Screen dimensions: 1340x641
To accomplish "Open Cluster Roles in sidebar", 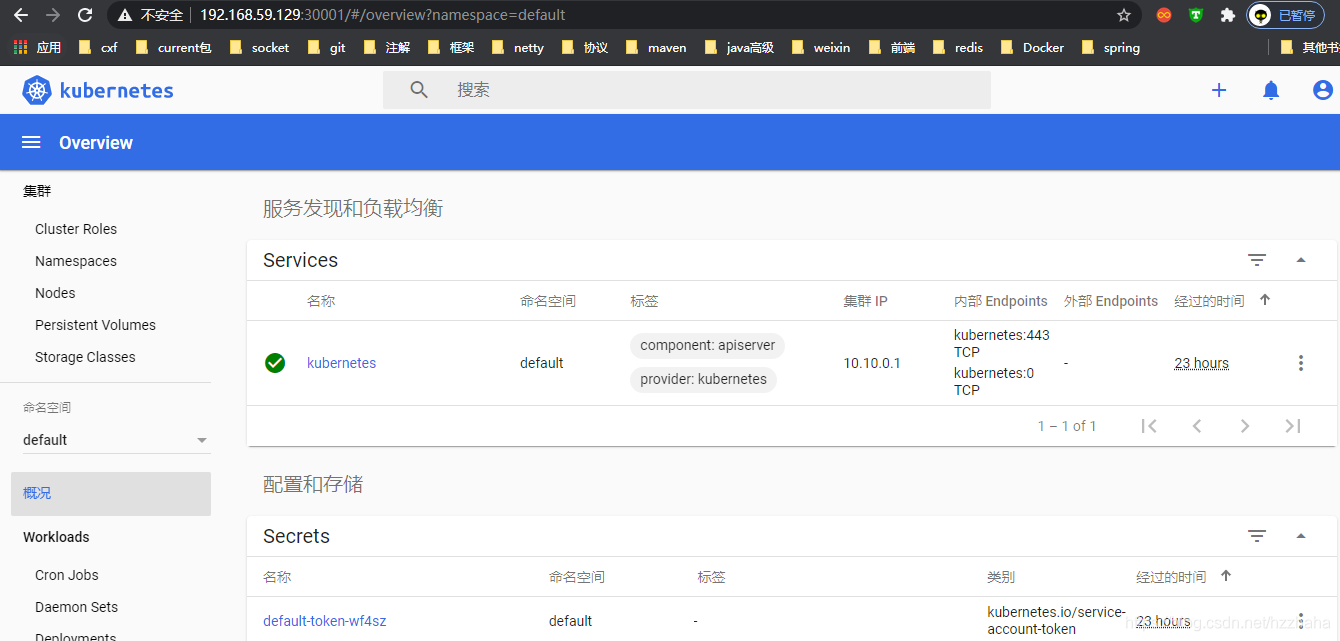I will (76, 229).
